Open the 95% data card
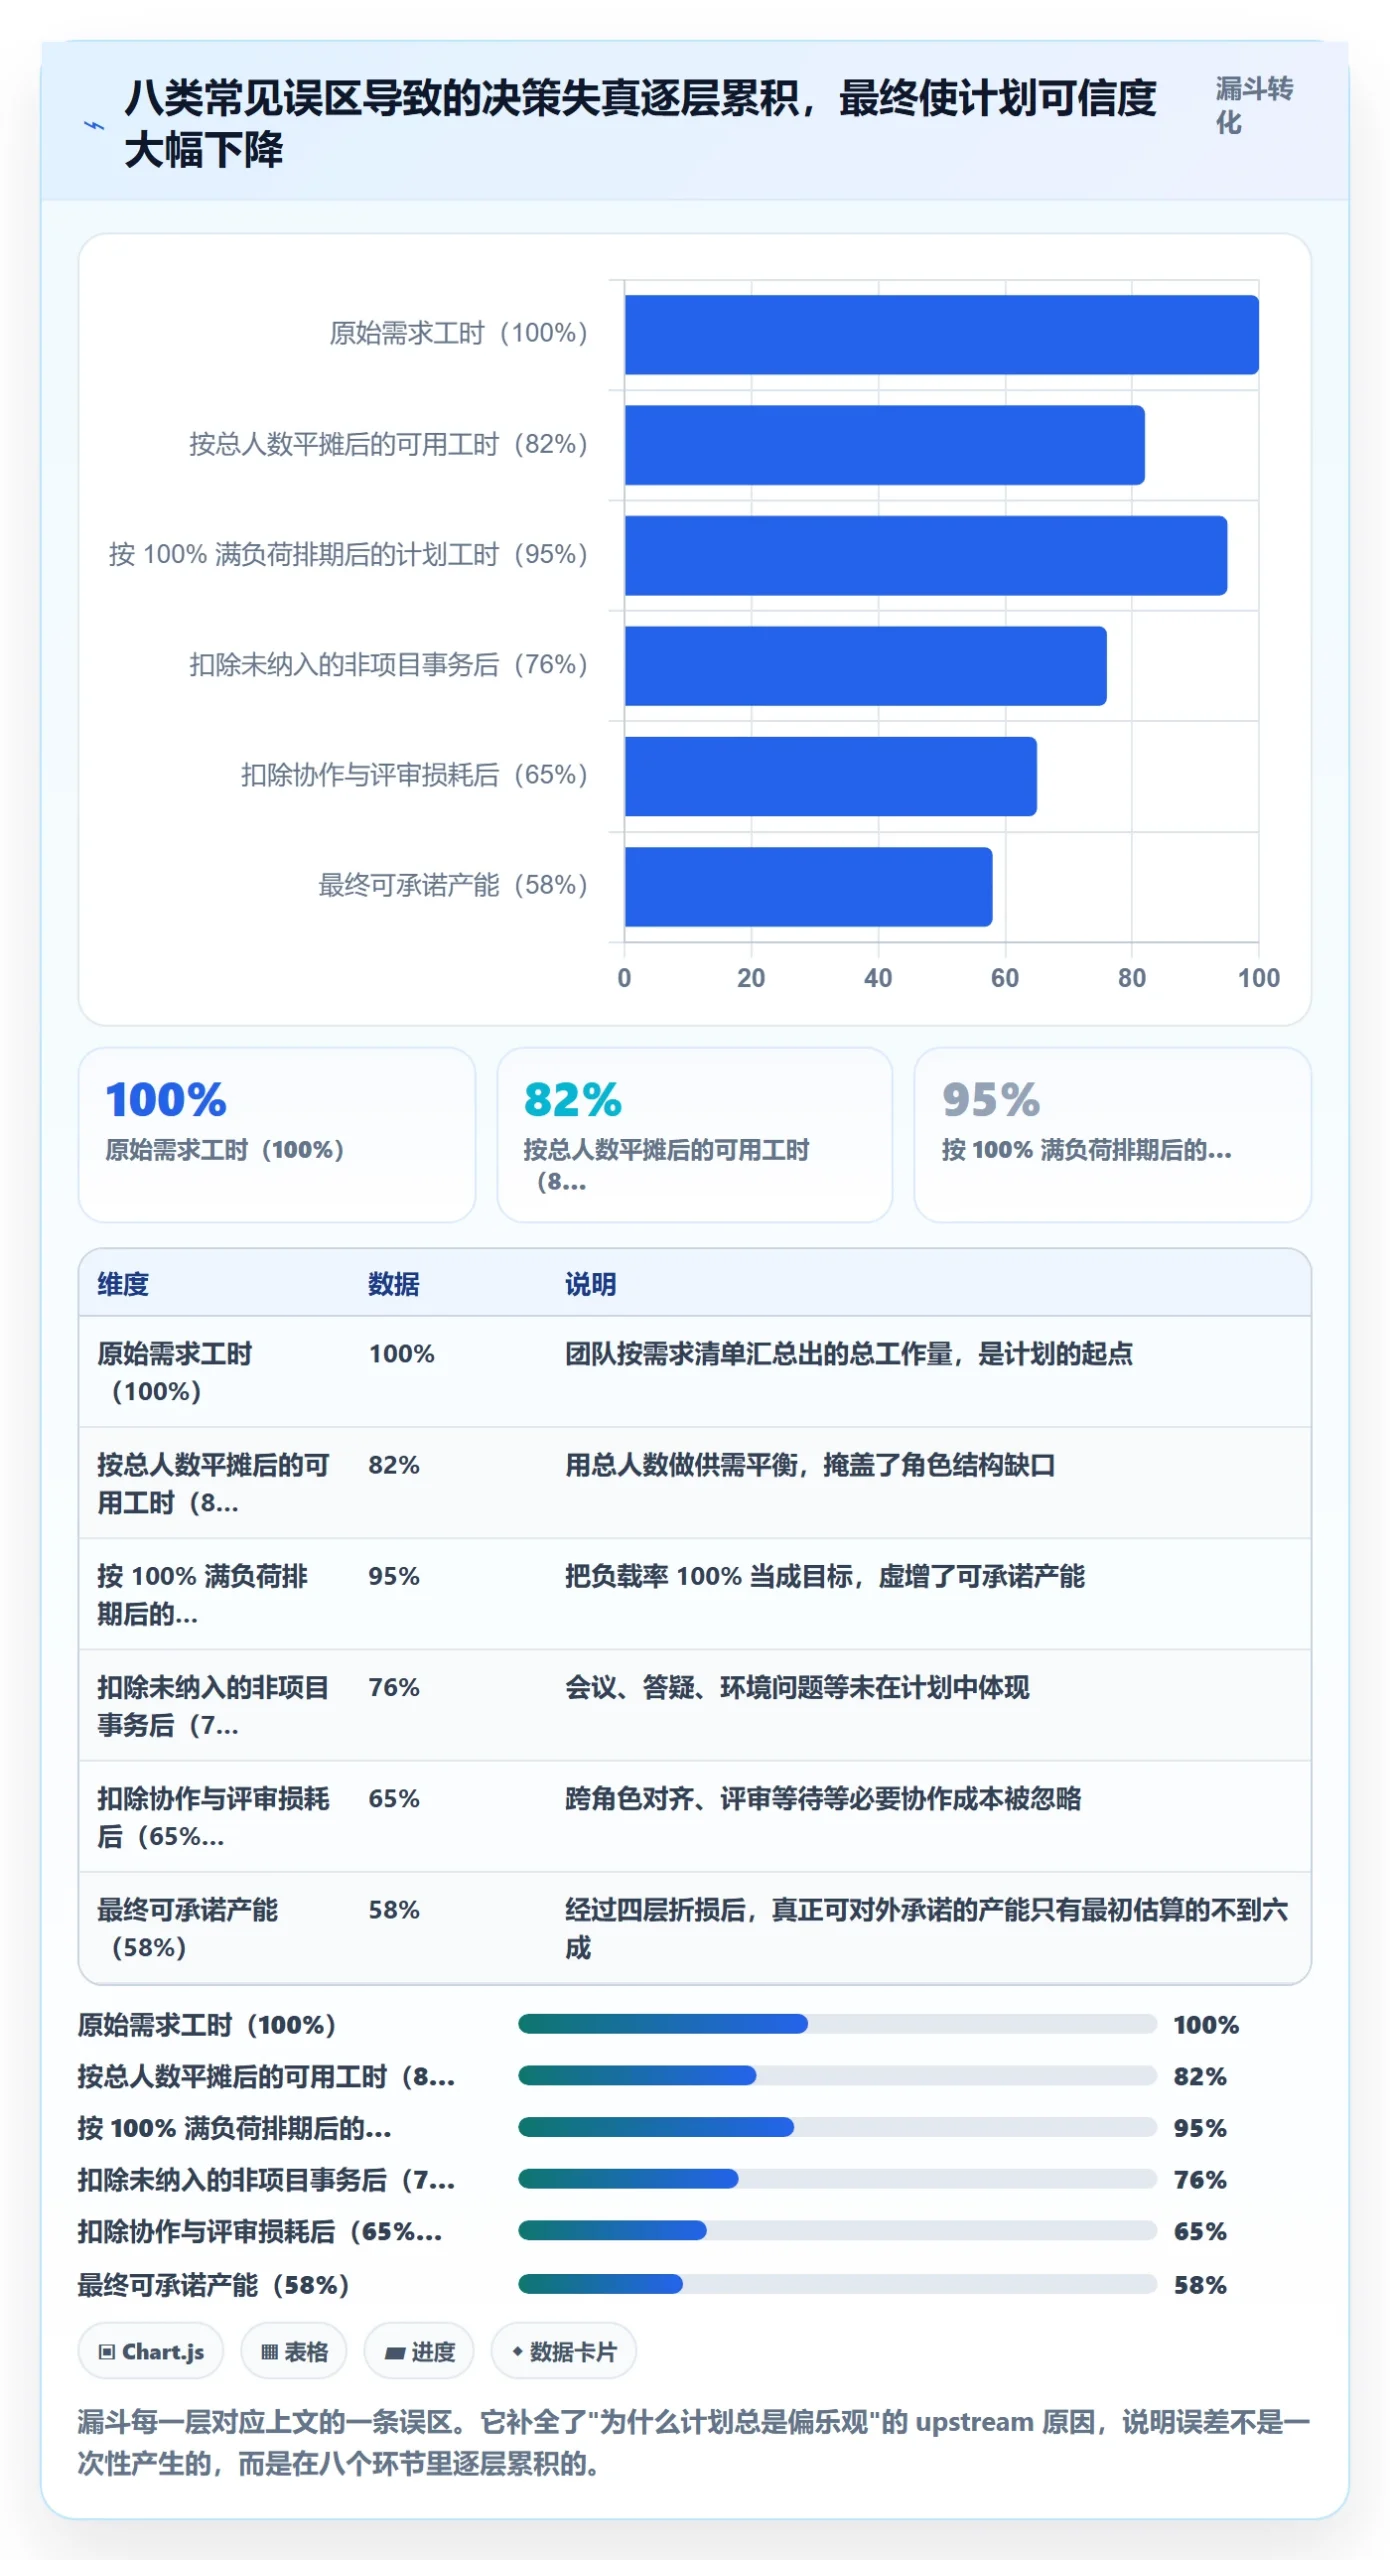The width and height of the screenshot is (1390, 2560). (x=1112, y=1134)
